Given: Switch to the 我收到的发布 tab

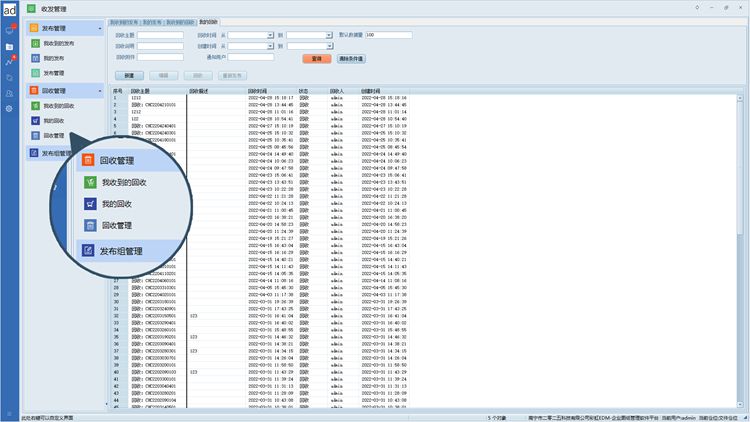Looking at the screenshot, I should click(x=123, y=21).
